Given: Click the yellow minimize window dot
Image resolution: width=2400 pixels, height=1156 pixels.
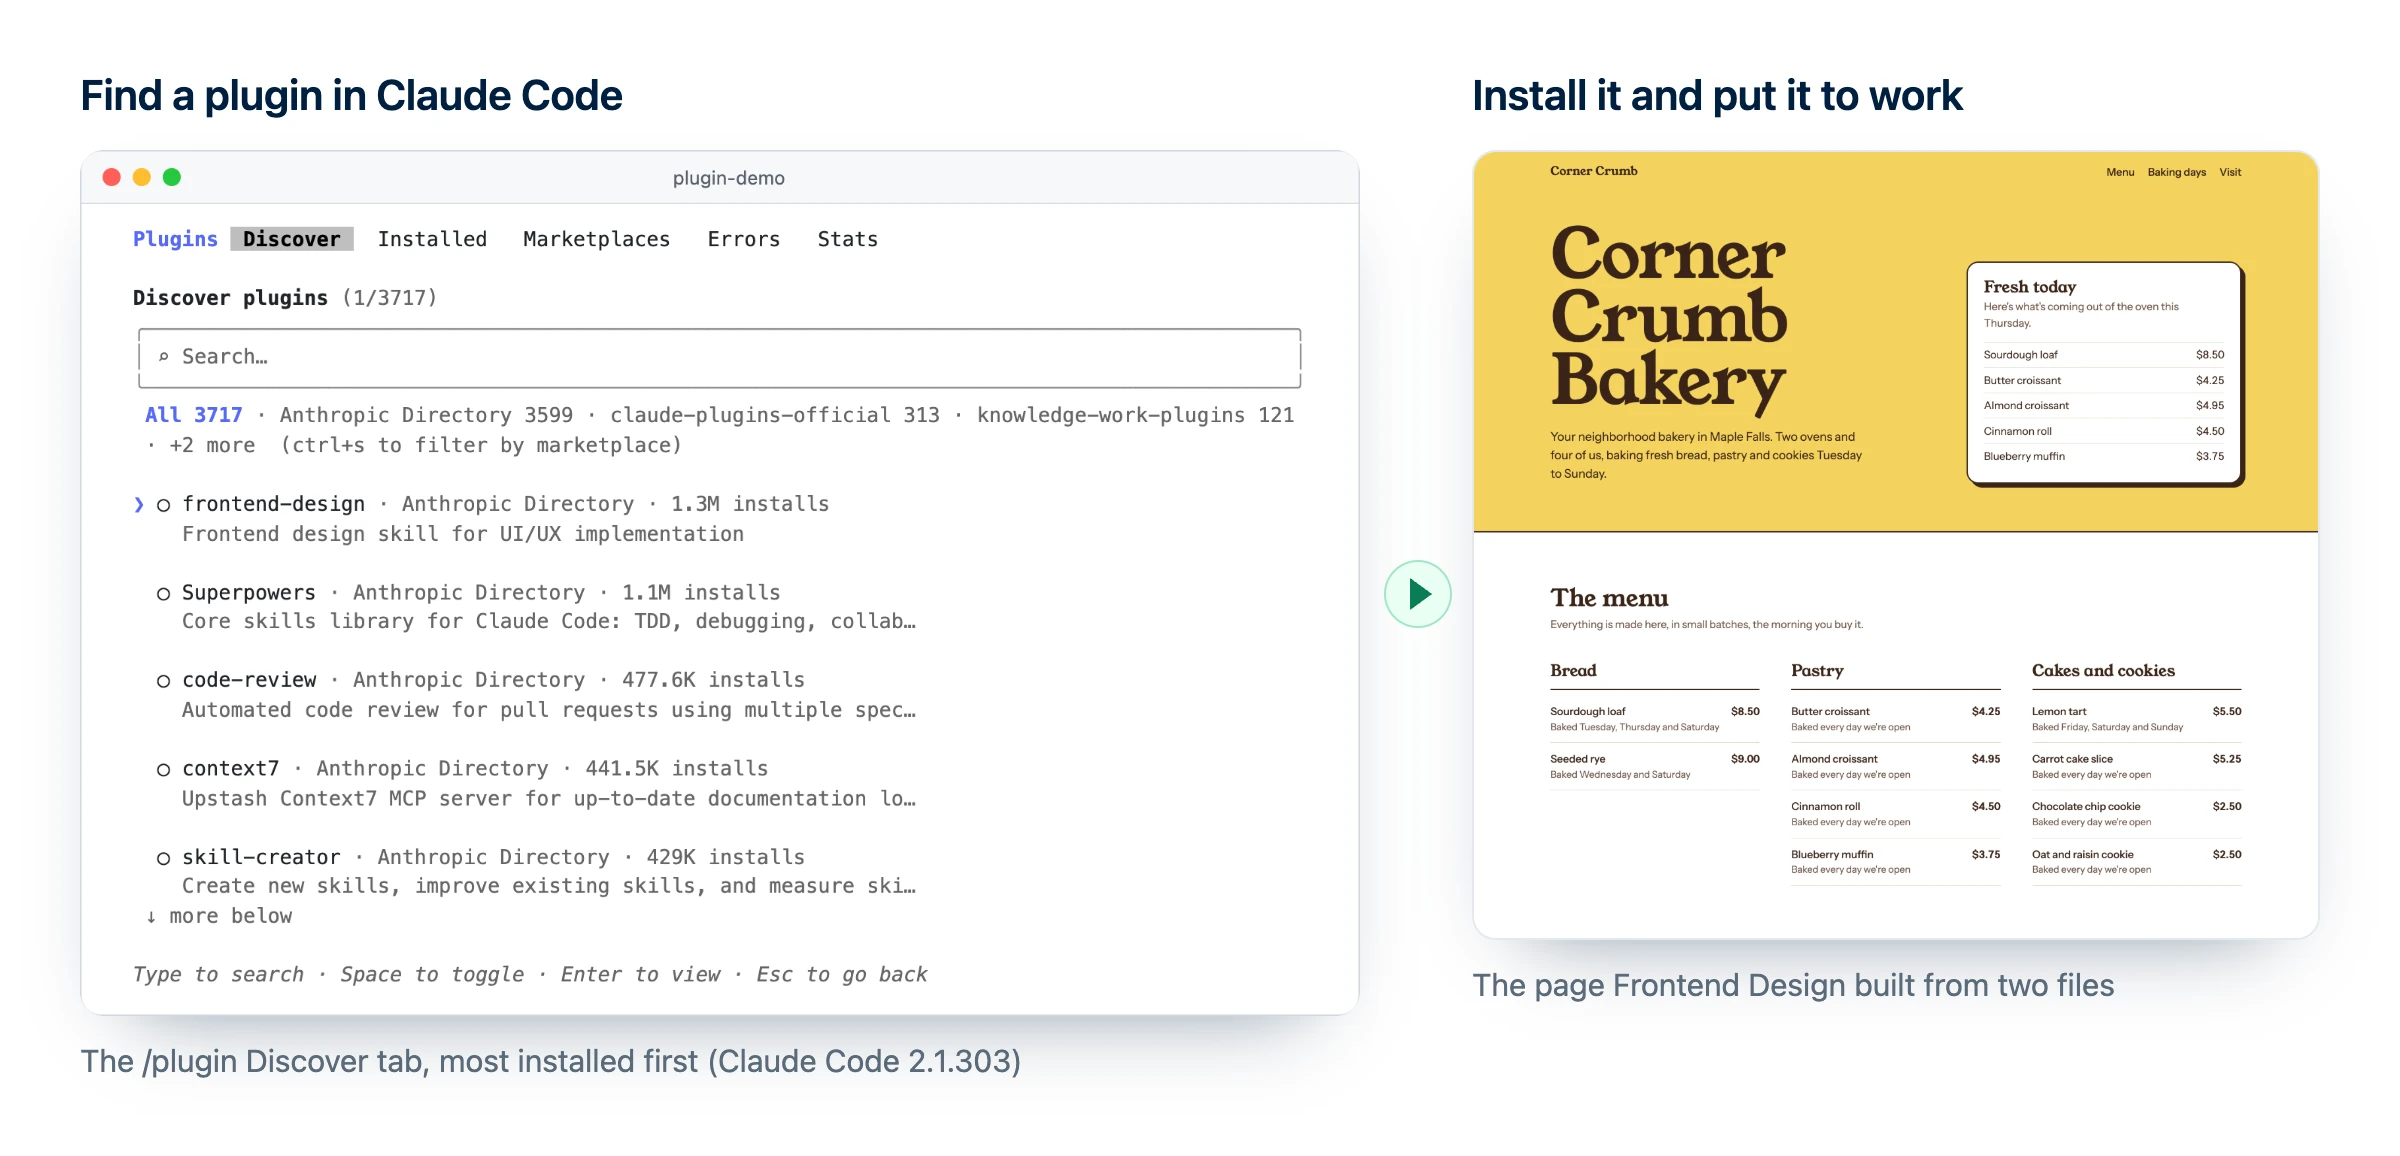Looking at the screenshot, I should pyautogui.click(x=142, y=177).
